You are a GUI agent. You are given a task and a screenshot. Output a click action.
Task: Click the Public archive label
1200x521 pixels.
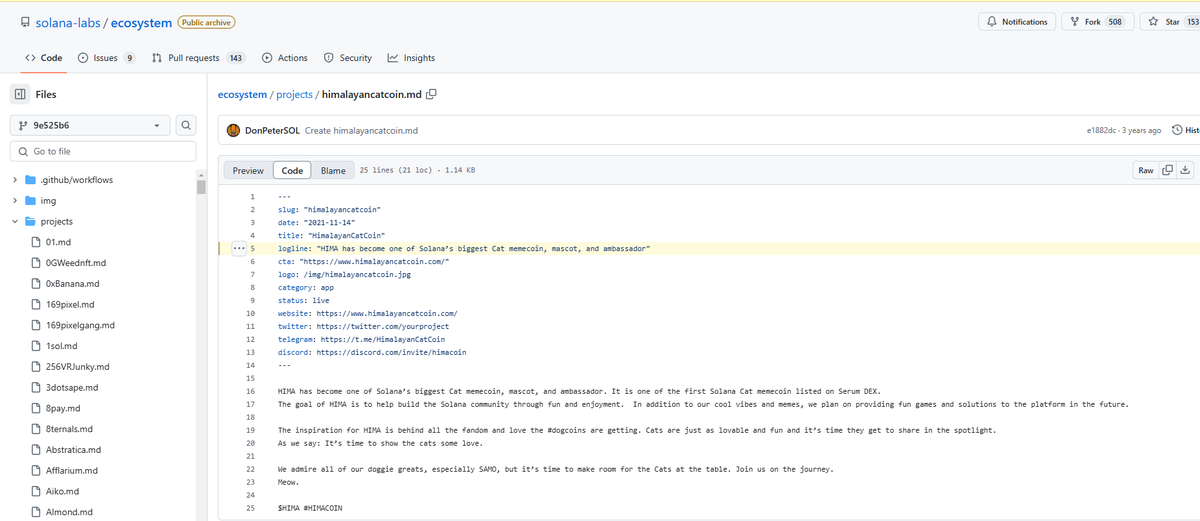pos(206,22)
